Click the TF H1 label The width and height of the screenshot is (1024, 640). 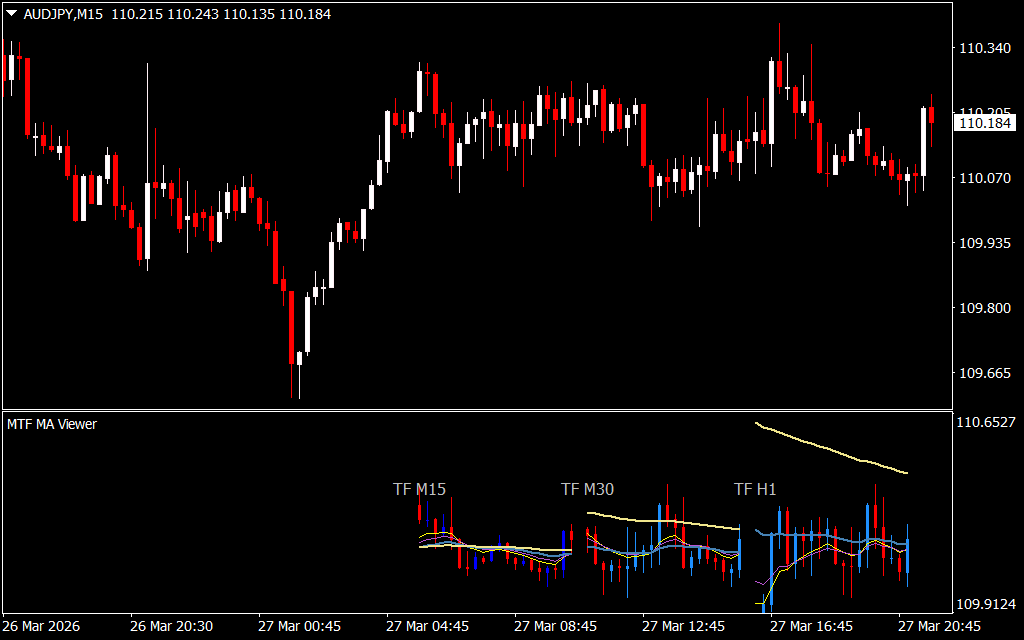point(755,489)
